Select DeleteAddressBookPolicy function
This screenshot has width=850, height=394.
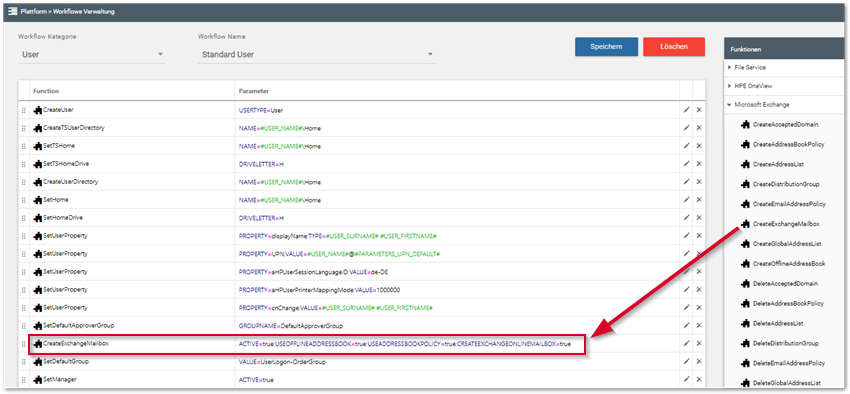point(783,303)
